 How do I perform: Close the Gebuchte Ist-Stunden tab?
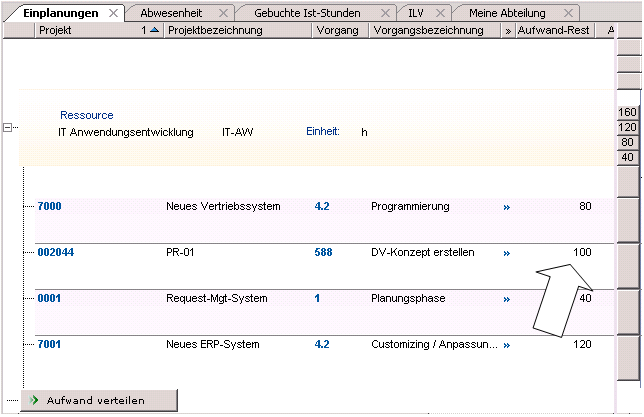point(381,13)
